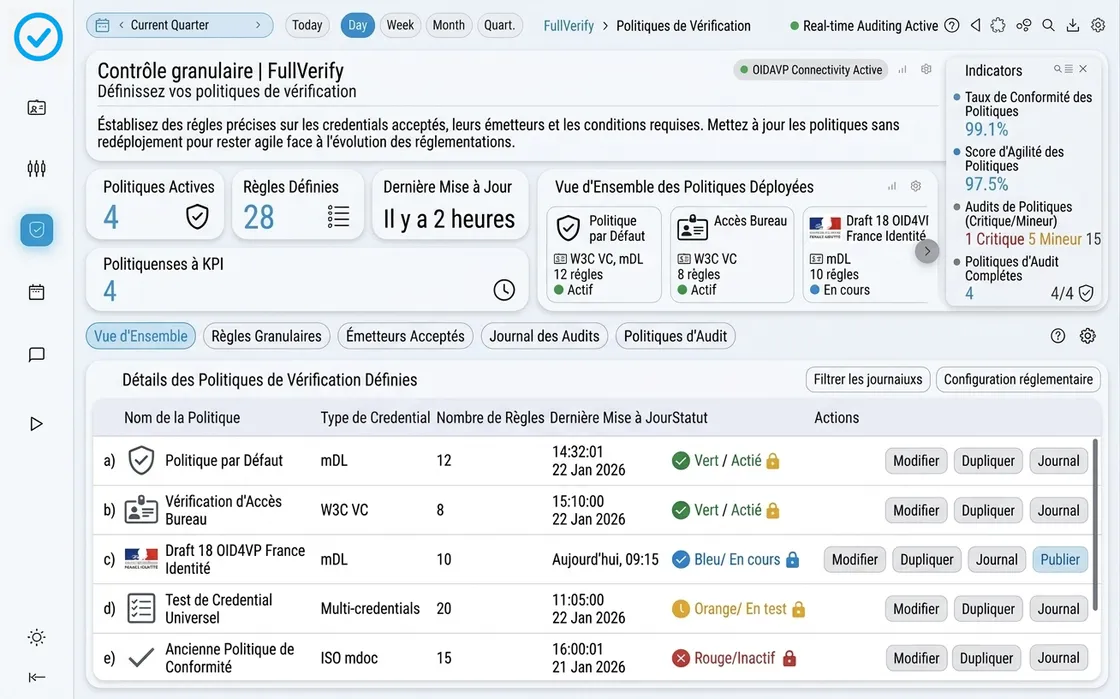Expand next deployed policy cards with arrow

[x=927, y=252]
